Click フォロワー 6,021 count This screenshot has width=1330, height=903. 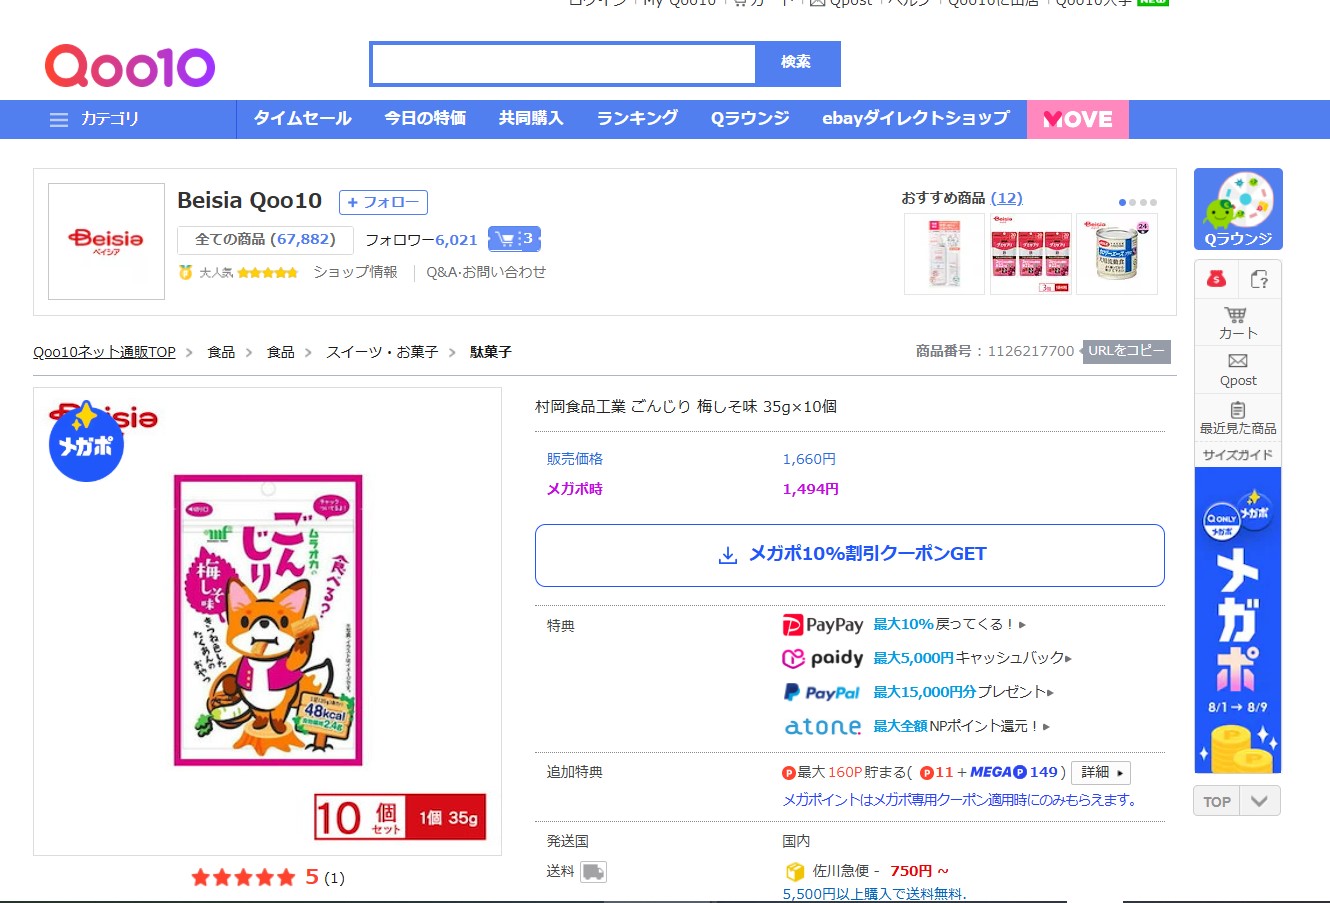tap(421, 240)
